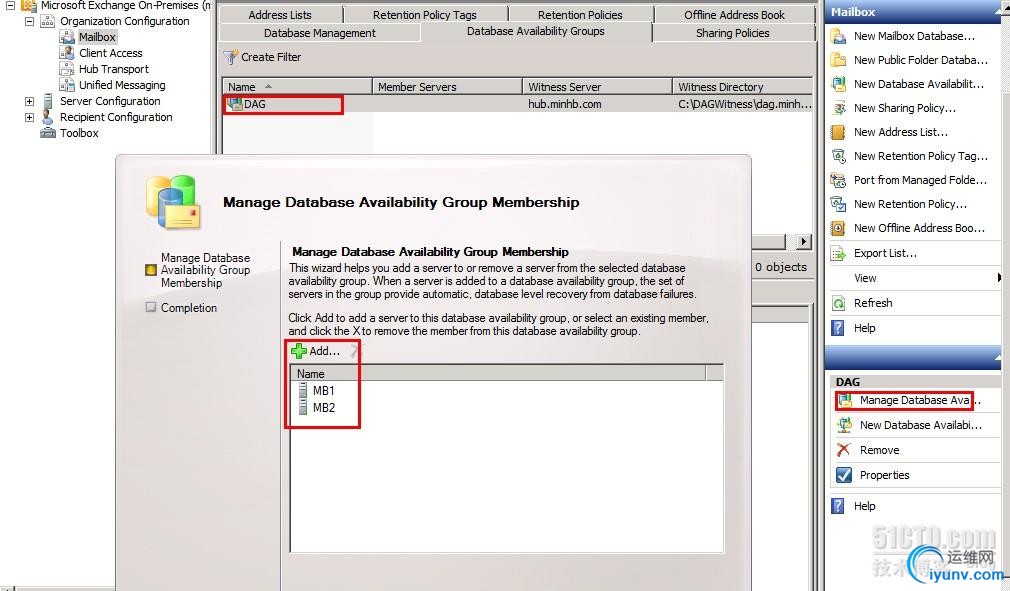
Task: Click the Manage Database Availability Group Membership icon
Action: (844, 400)
